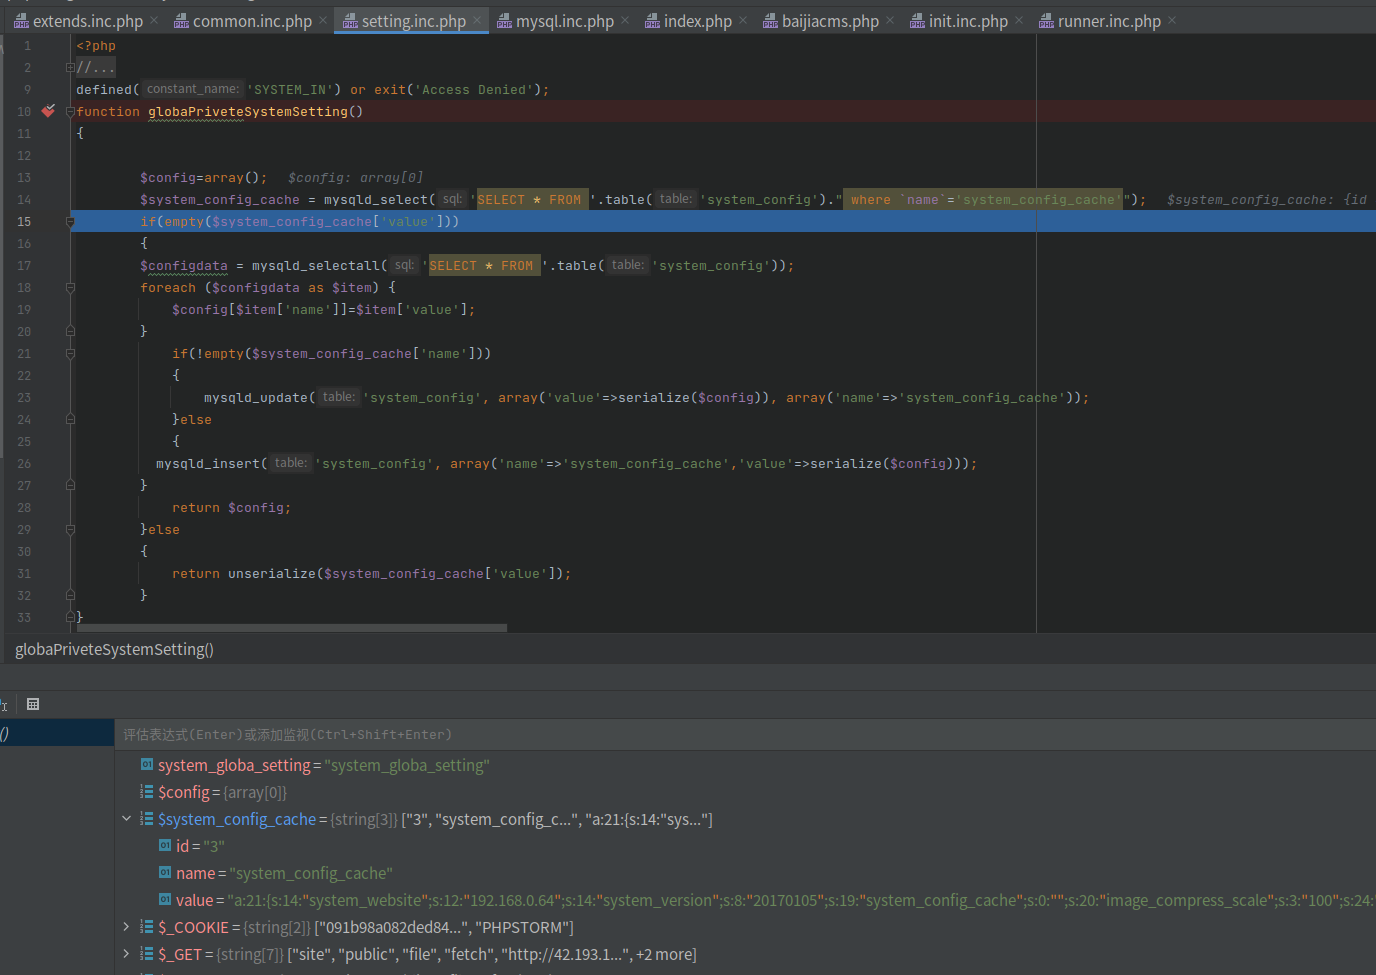Click the PHP file icon on index.php tab
The width and height of the screenshot is (1376, 975).
pyautogui.click(x=652, y=21)
